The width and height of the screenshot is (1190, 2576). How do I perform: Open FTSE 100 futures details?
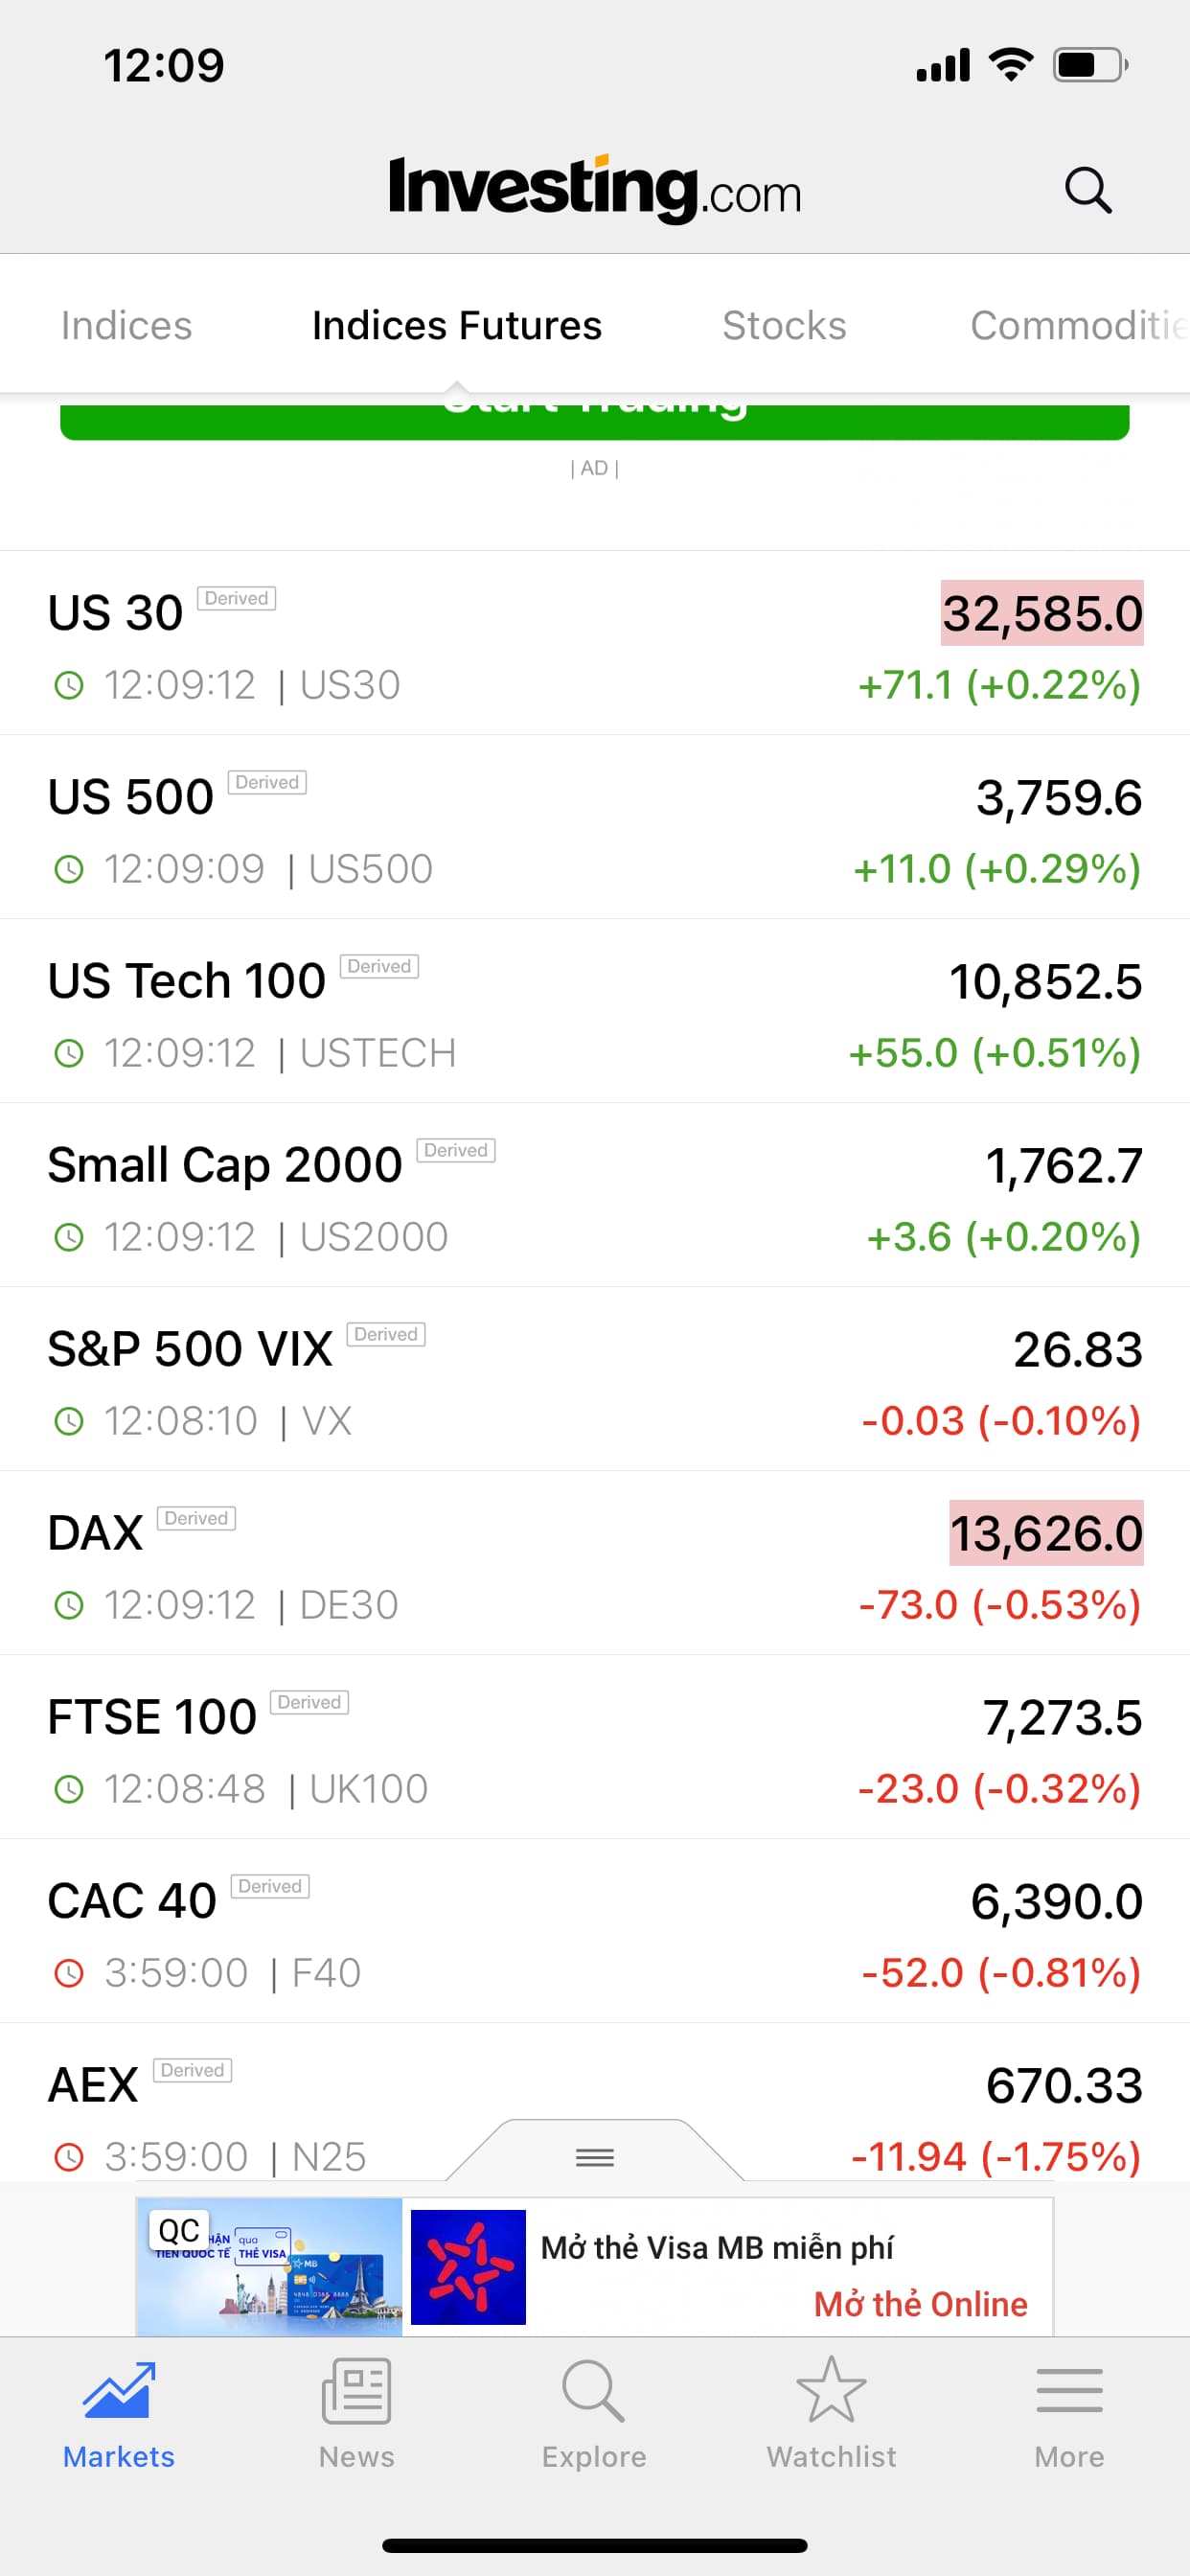tap(594, 1748)
